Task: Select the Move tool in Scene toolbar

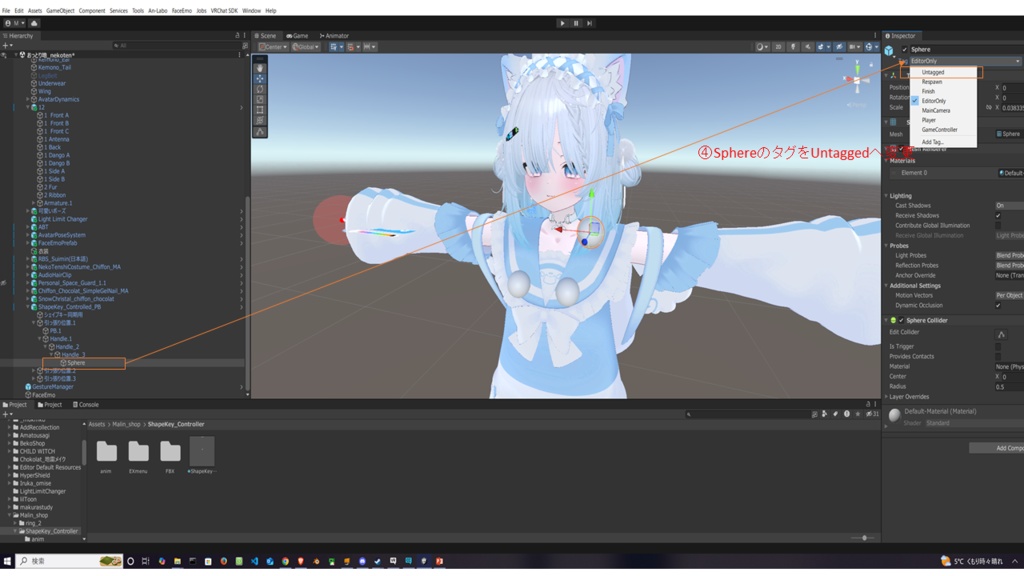Action: [260, 78]
